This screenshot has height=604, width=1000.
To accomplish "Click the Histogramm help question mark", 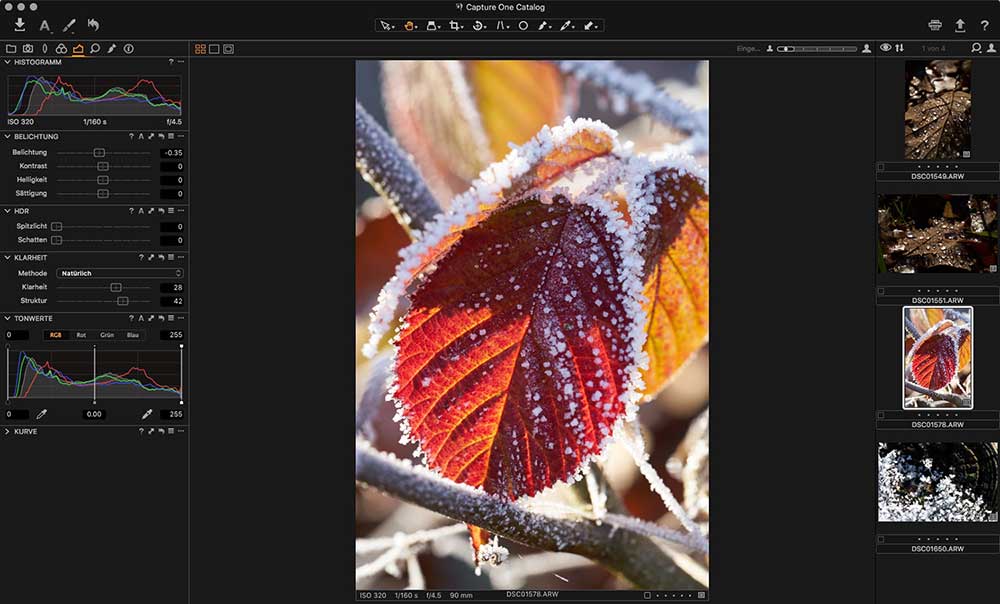I will [x=170, y=62].
